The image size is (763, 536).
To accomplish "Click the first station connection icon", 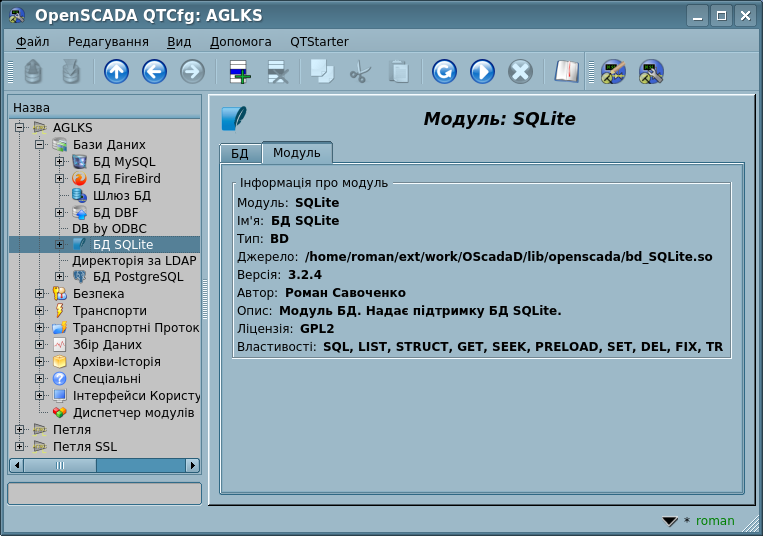I will point(613,72).
